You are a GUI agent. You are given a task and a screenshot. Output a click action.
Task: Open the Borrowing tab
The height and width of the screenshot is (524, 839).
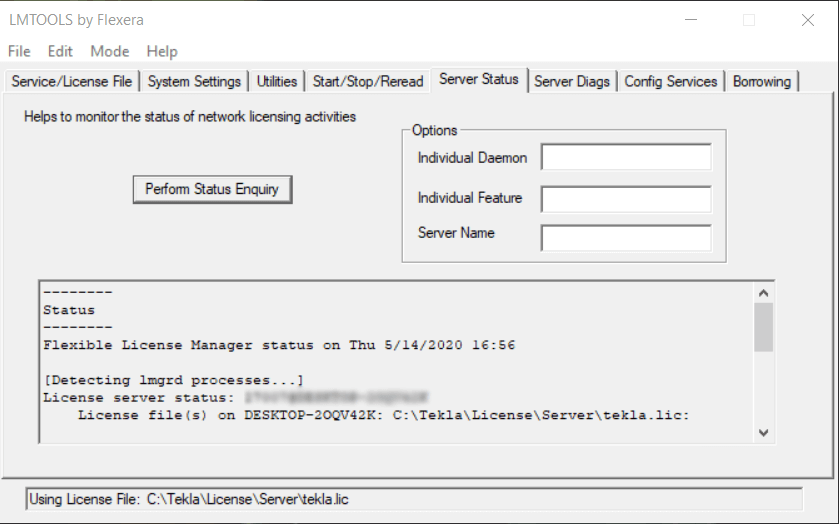(762, 81)
